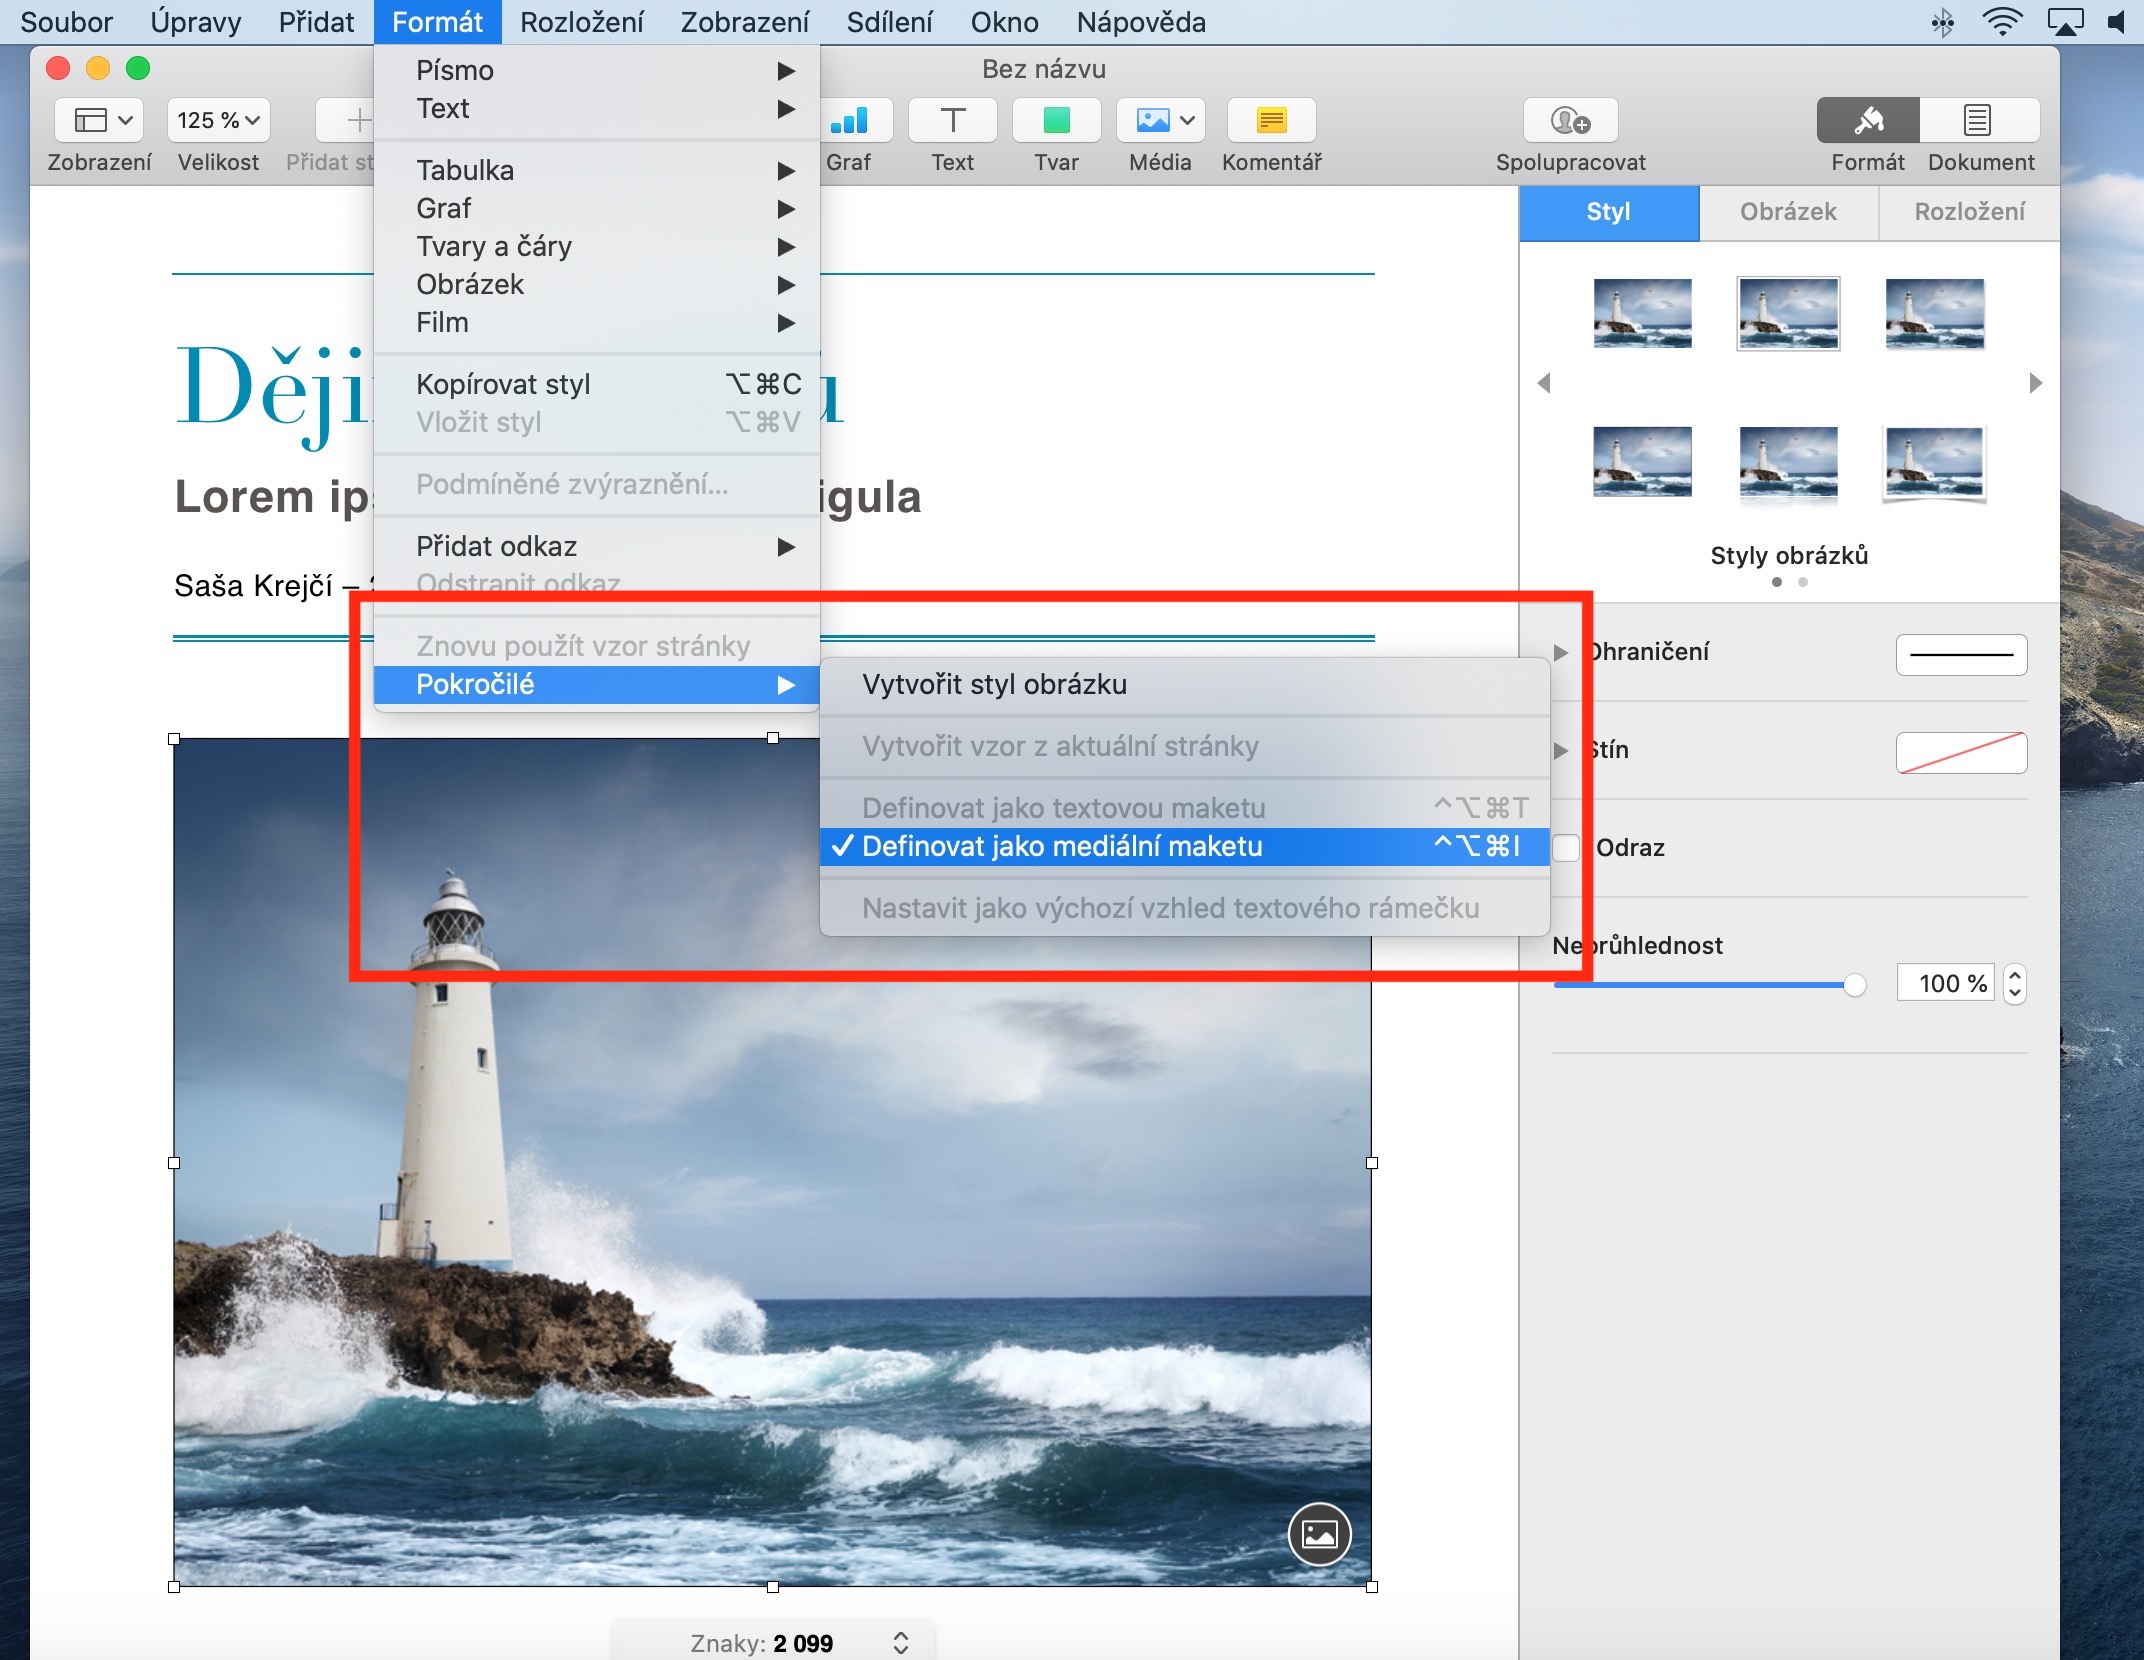Open the Dokument inspector icon
This screenshot has height=1660, width=2144.
pyautogui.click(x=1977, y=121)
